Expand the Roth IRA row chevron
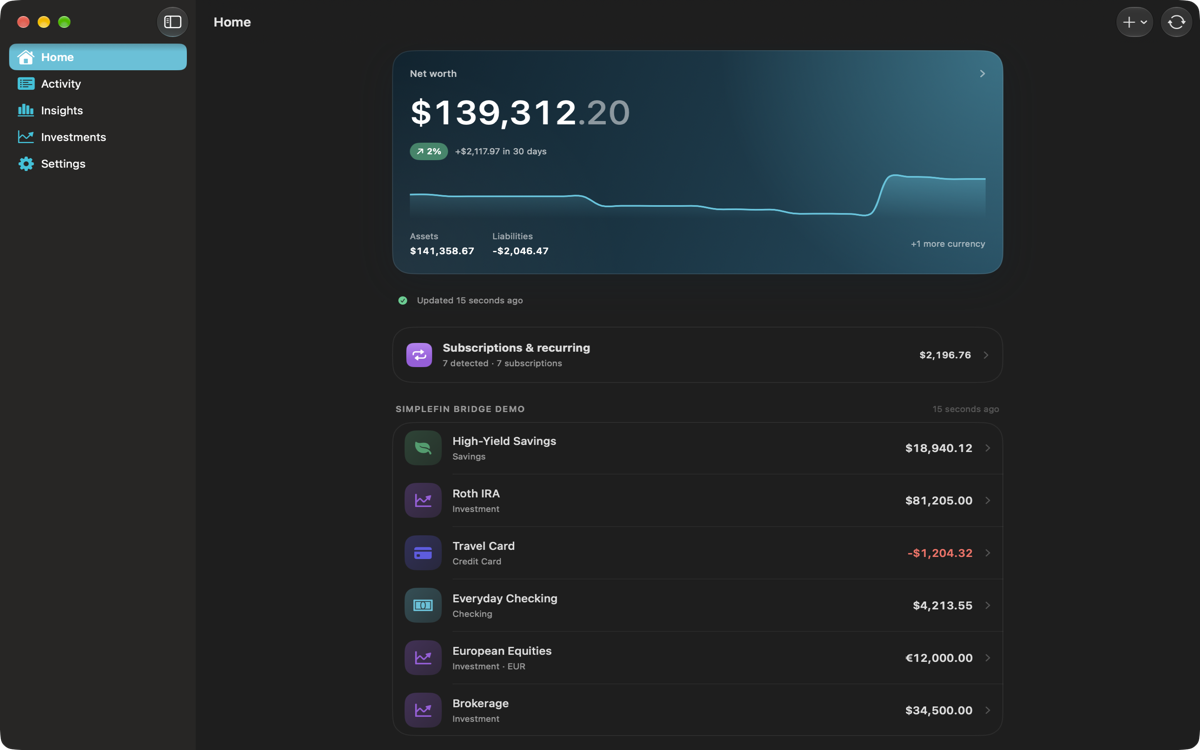Screen dimensions: 1200x750 [x=987, y=501]
